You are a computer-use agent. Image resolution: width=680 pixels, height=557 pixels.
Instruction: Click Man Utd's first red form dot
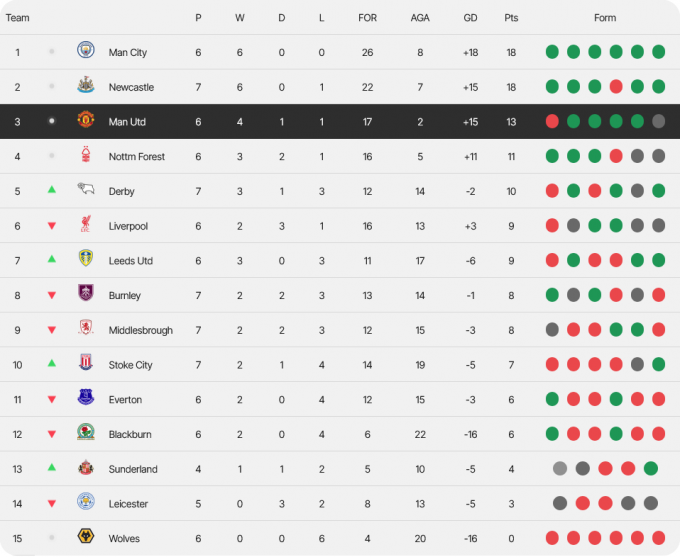[552, 121]
